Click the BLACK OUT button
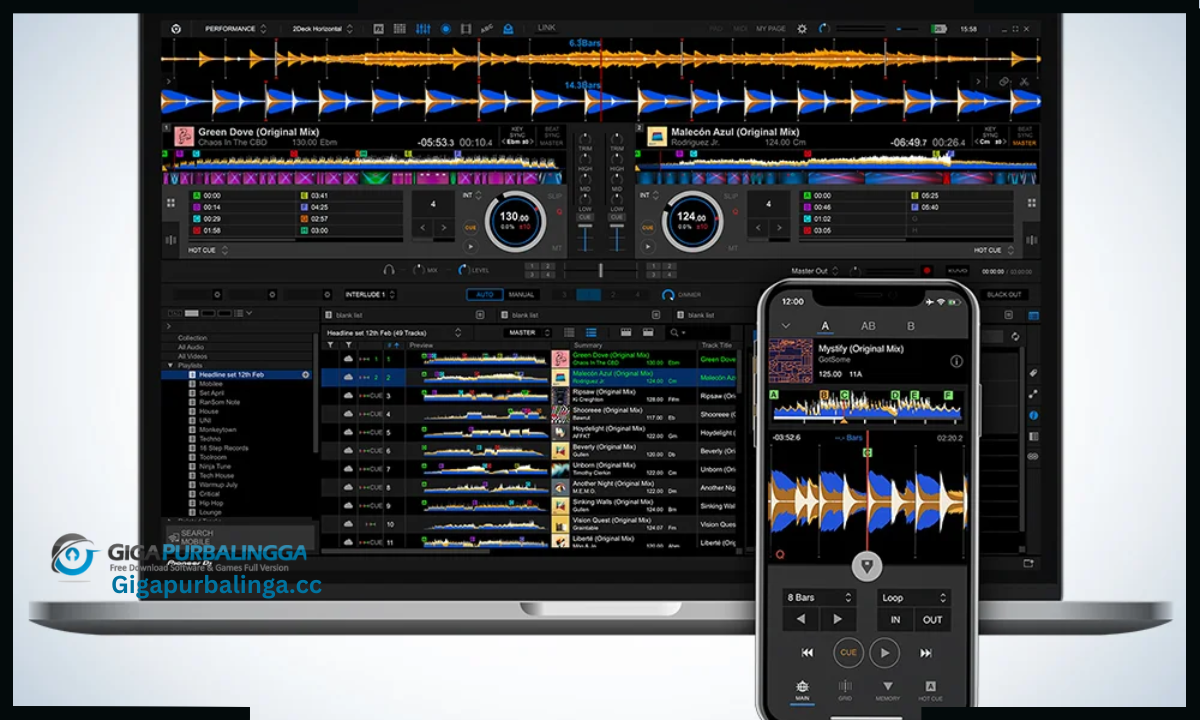This screenshot has width=1200, height=720. pos(1003,295)
